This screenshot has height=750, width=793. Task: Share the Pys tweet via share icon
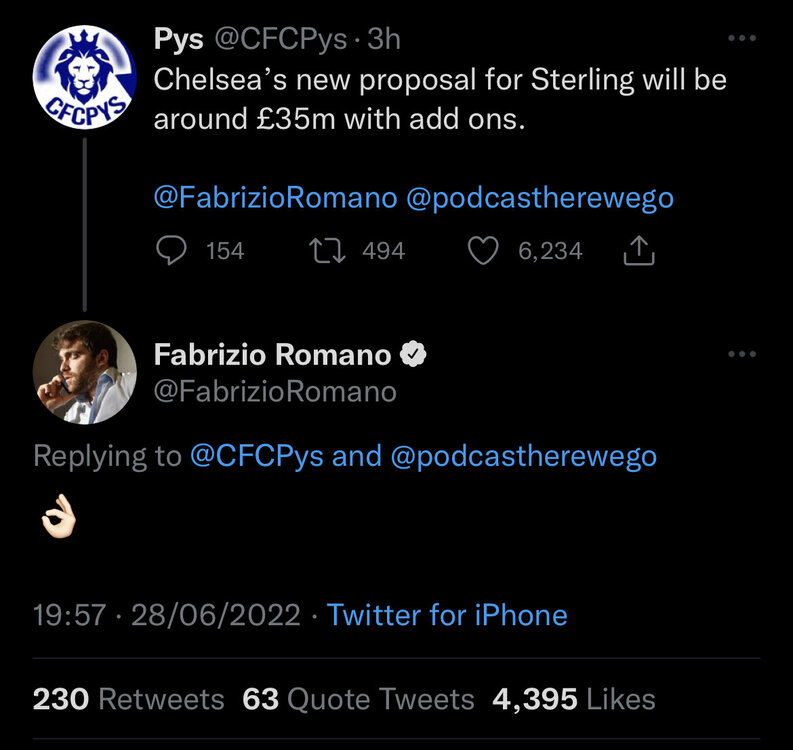639,250
